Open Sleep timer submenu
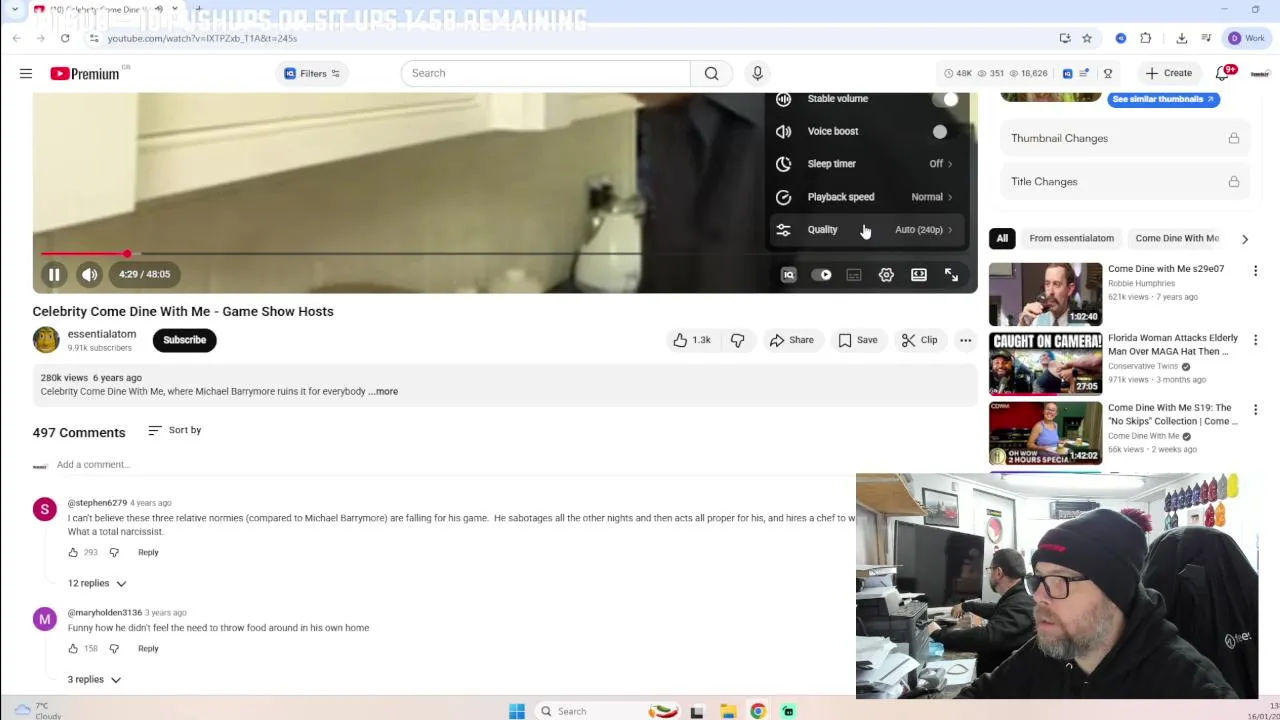1280x720 pixels. pos(866,164)
